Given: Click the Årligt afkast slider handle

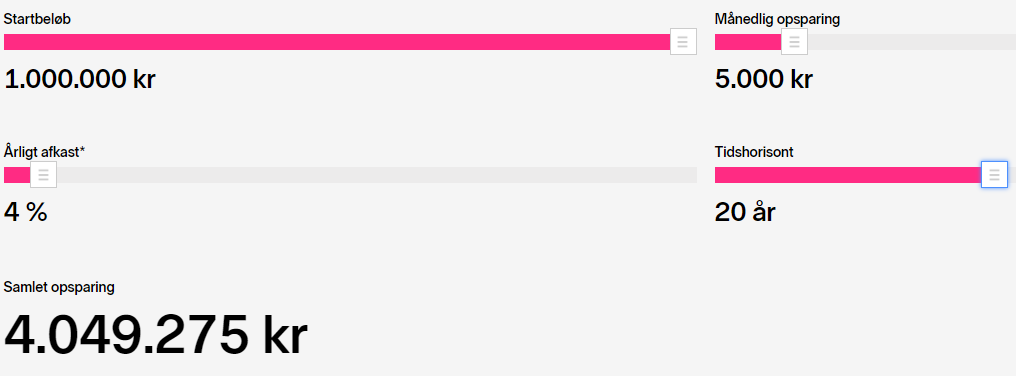Looking at the screenshot, I should click(x=43, y=175).
